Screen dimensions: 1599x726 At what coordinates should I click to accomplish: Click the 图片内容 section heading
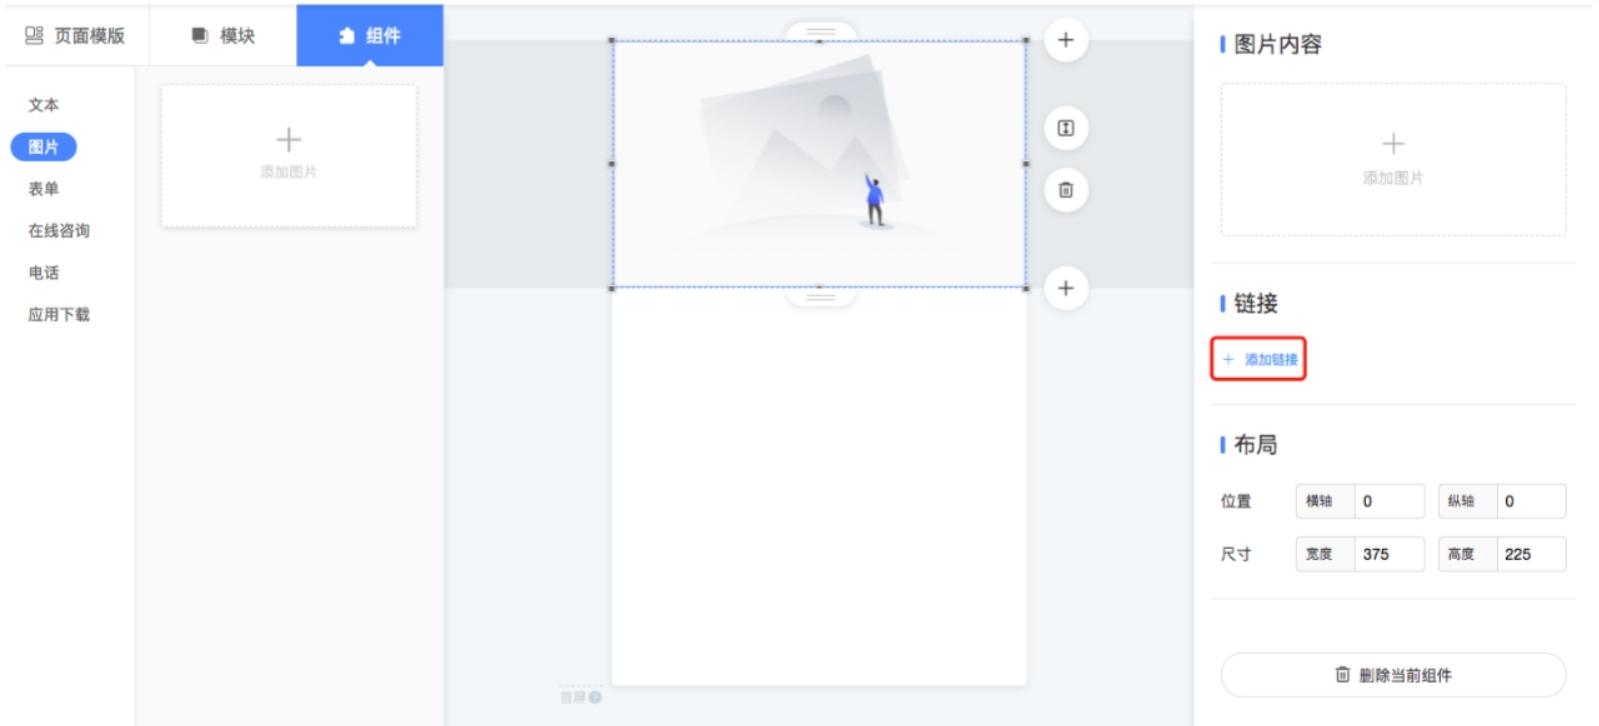click(1277, 44)
